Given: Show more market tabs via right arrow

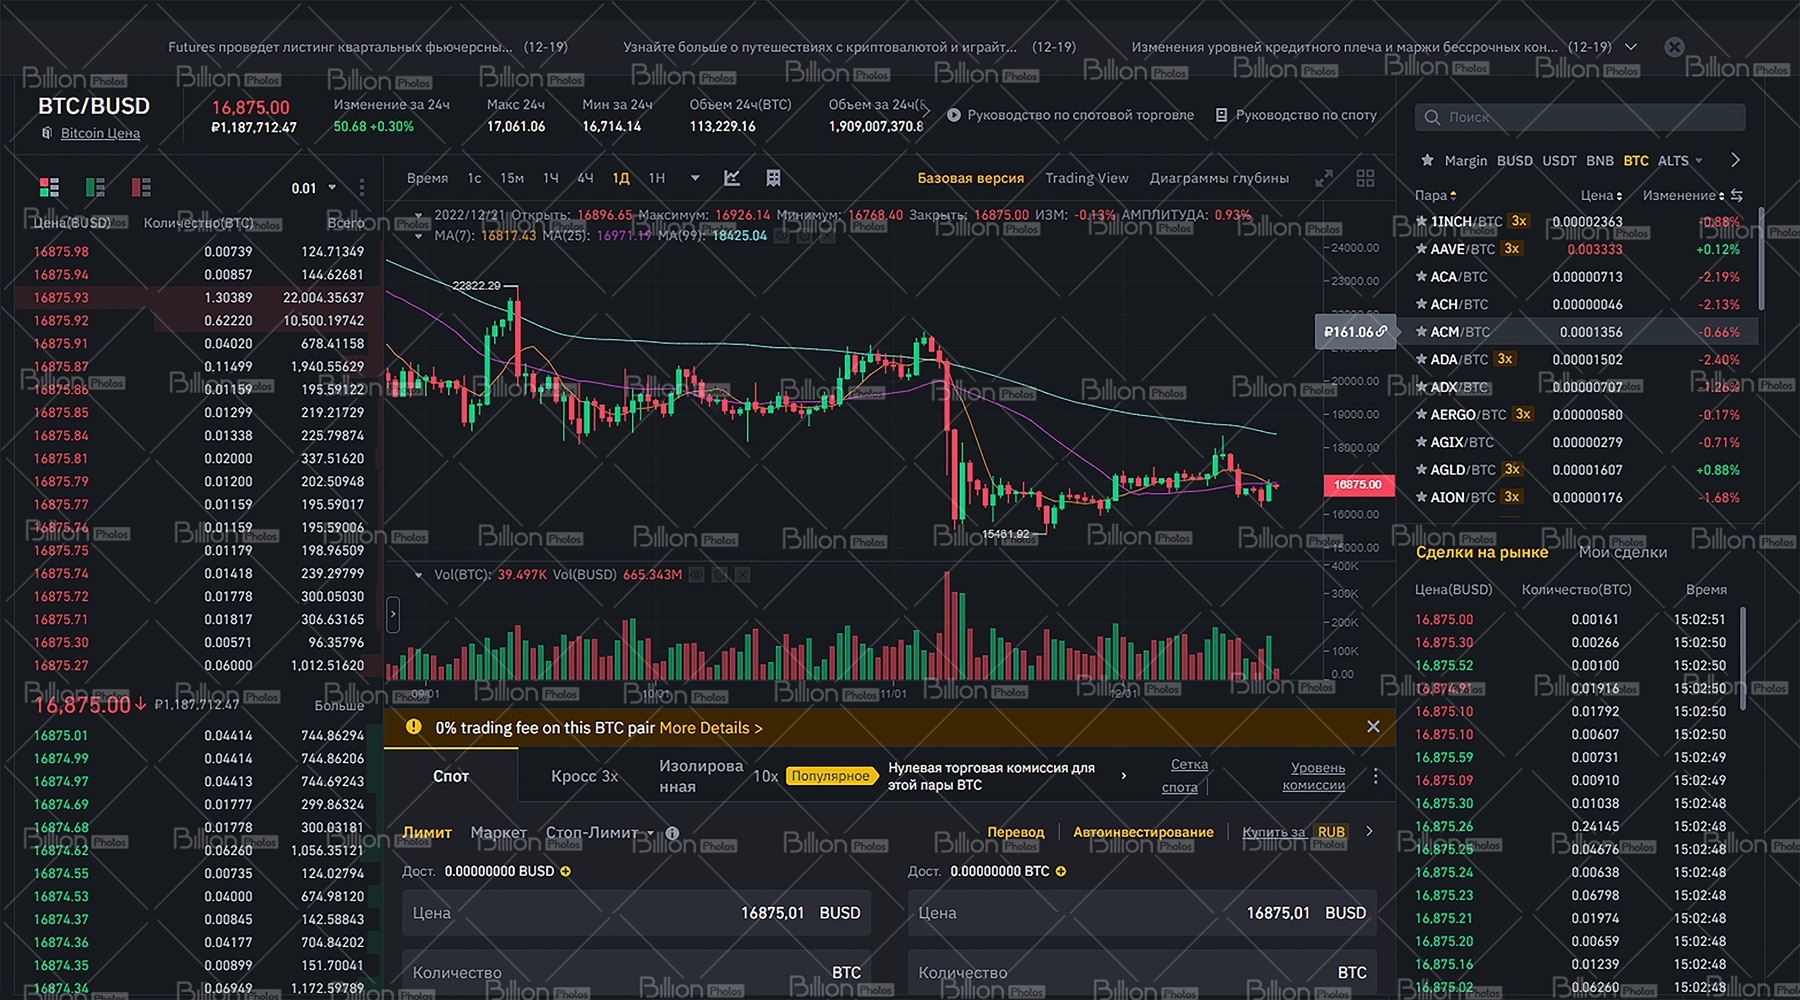Looking at the screenshot, I should (1735, 160).
